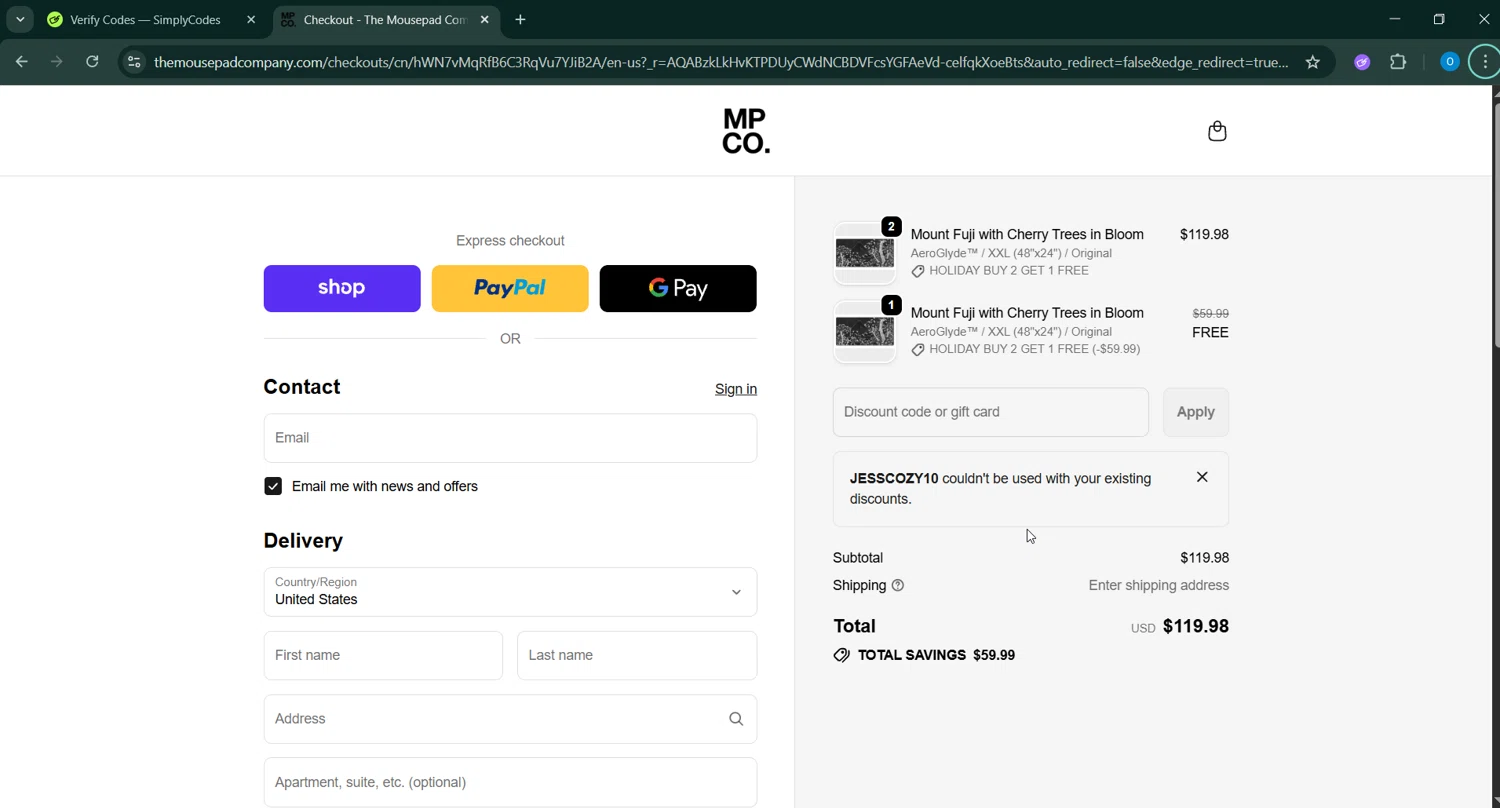Click the browser back arrow

21,62
